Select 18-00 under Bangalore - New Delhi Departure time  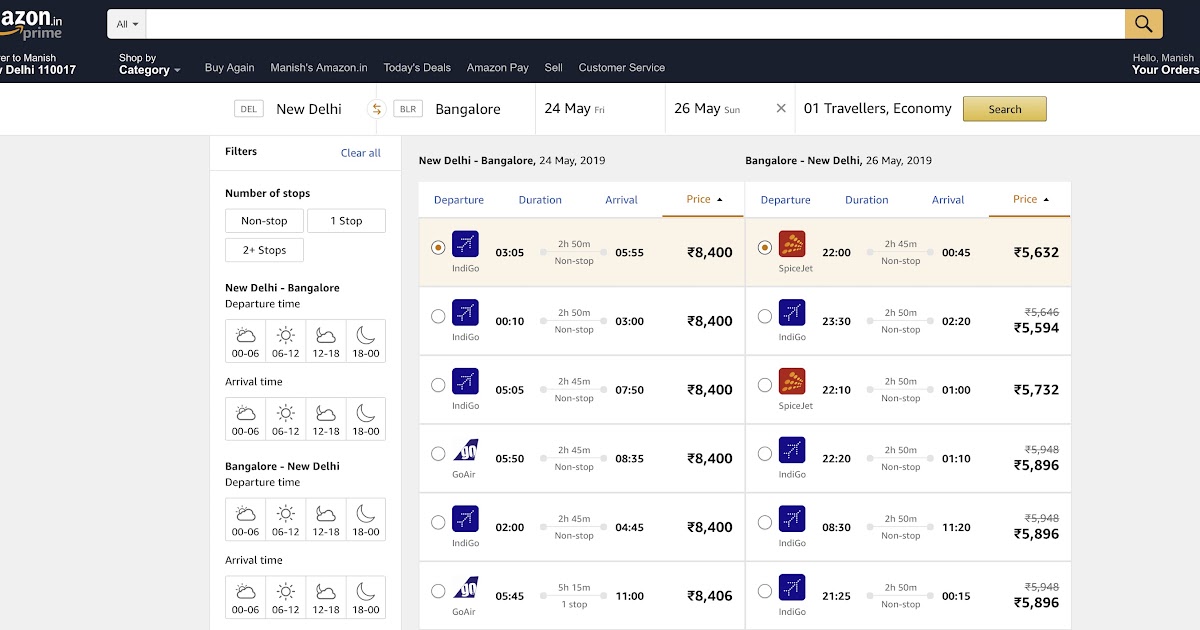click(366, 519)
